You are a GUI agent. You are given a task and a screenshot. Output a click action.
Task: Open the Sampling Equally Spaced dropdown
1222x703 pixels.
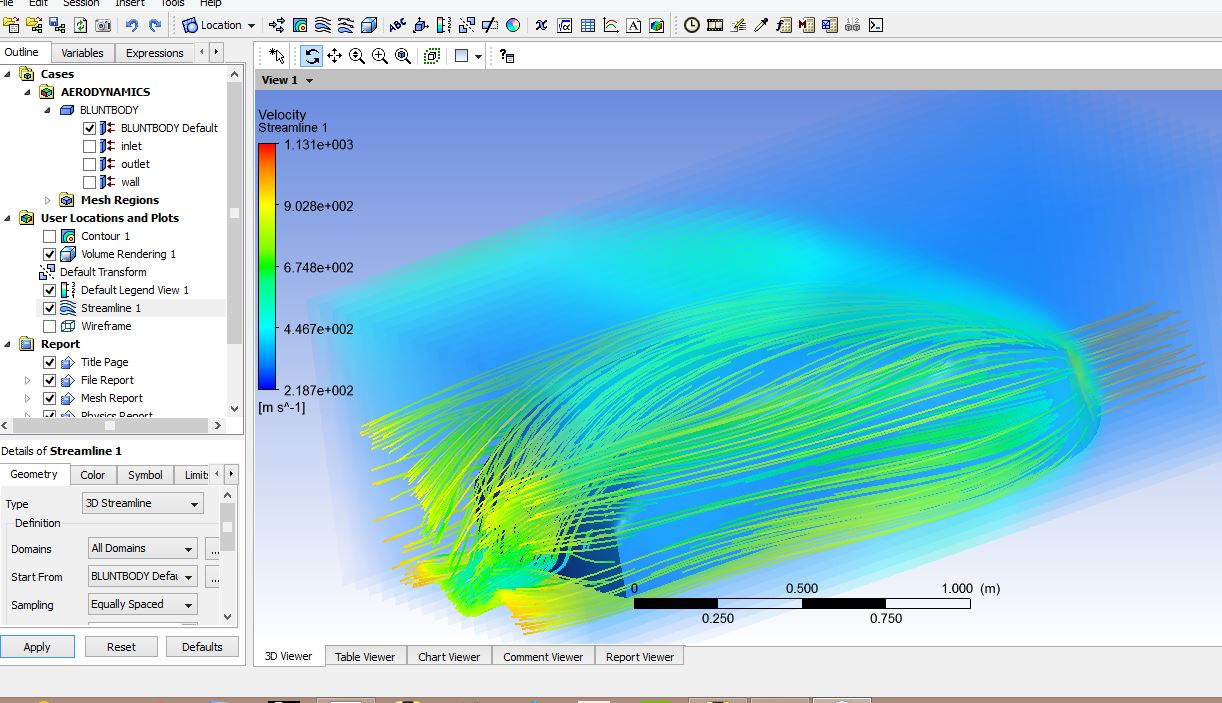(141, 604)
